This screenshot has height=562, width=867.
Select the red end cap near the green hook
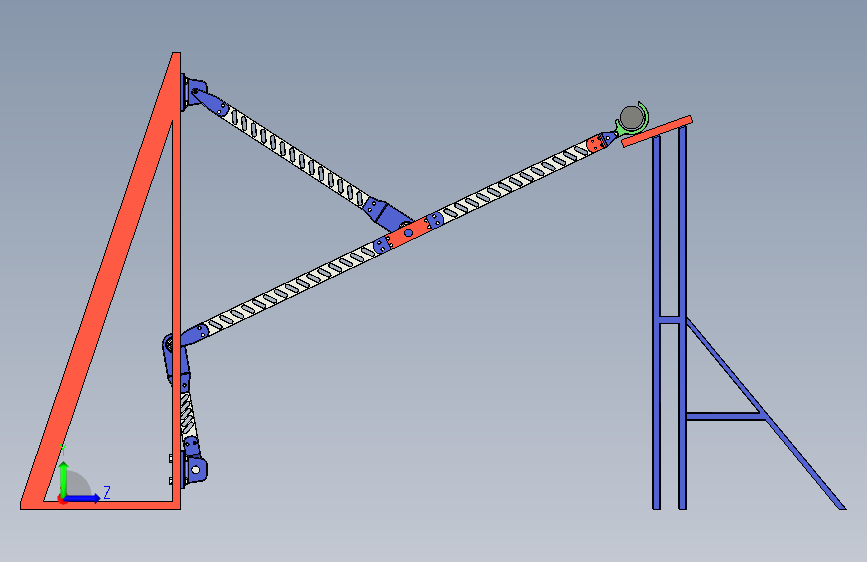[595, 143]
